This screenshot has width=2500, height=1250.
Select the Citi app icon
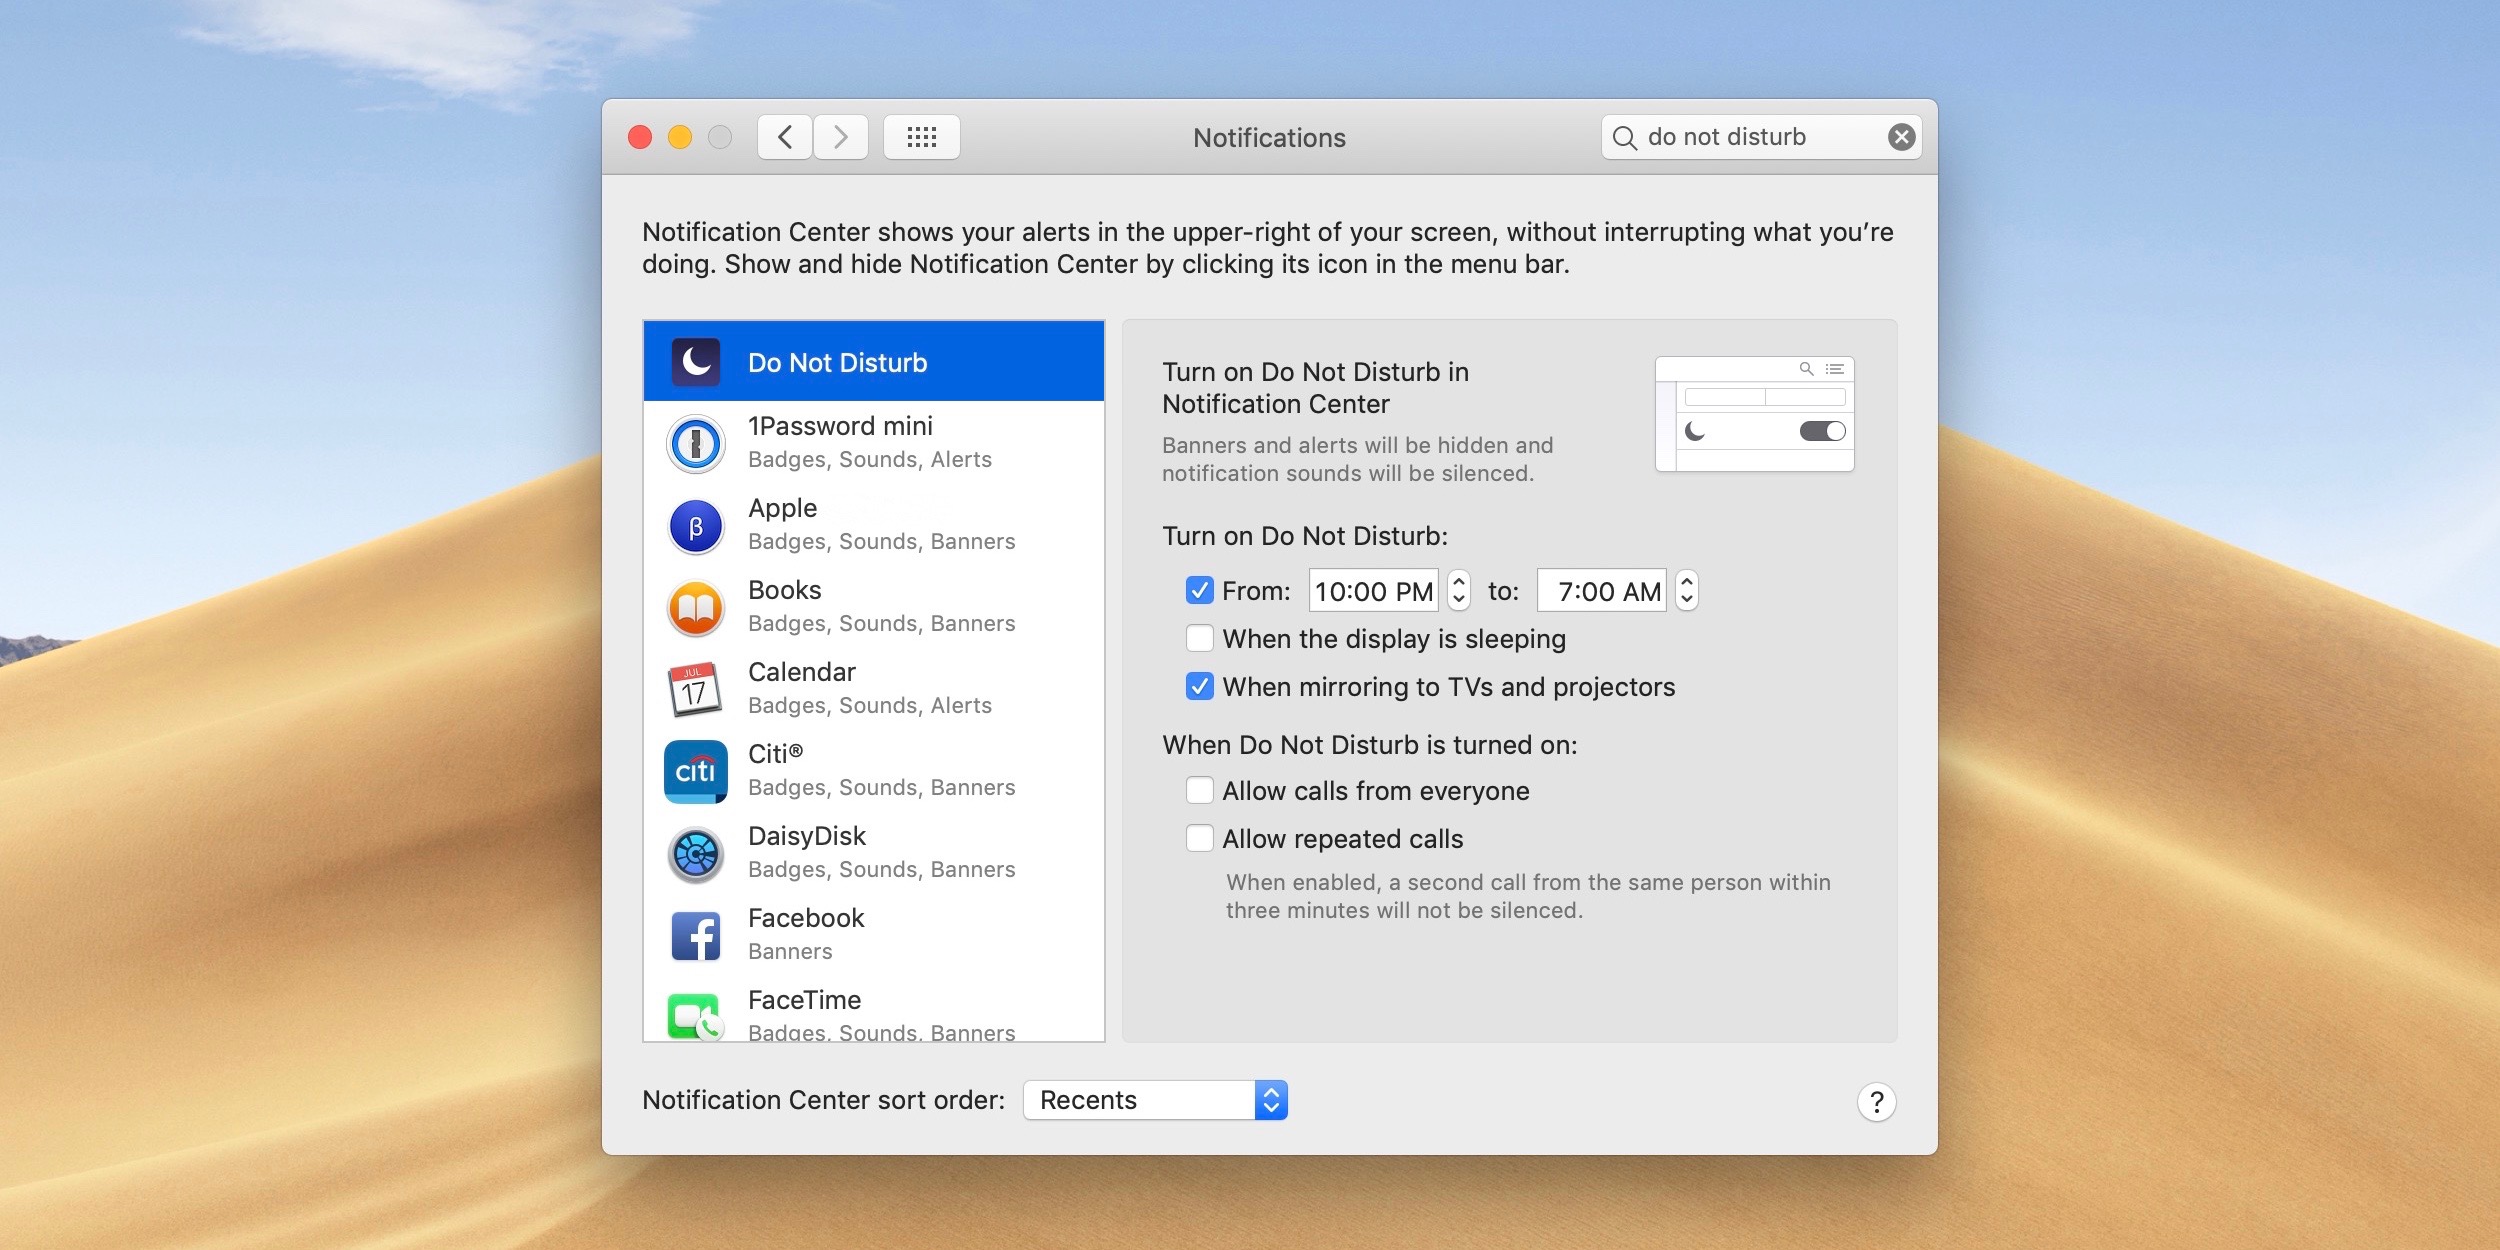pos(697,771)
